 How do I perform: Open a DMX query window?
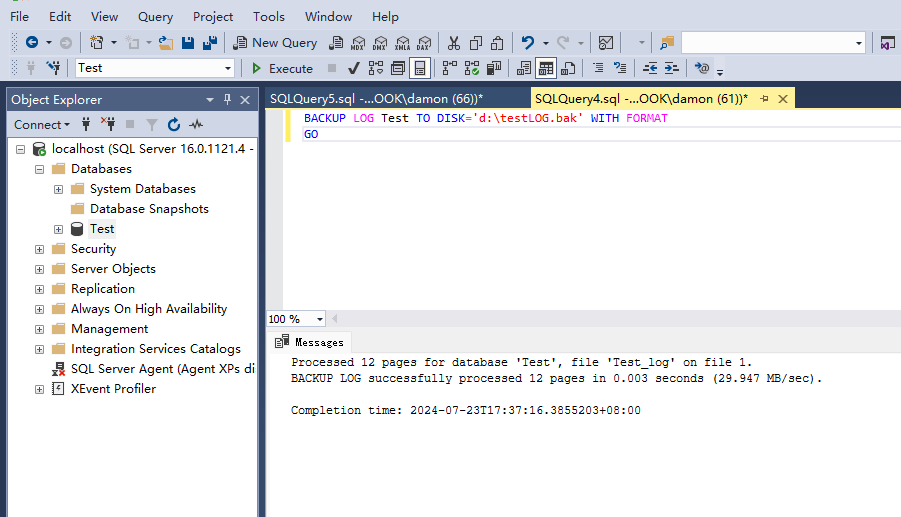380,43
